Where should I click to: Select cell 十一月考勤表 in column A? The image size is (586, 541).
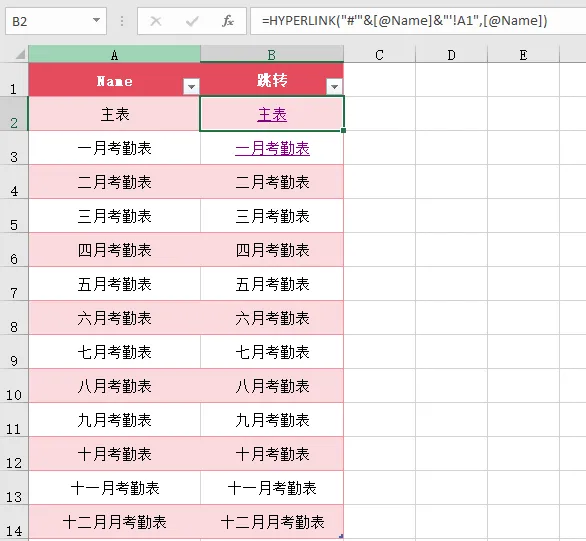click(x=114, y=488)
